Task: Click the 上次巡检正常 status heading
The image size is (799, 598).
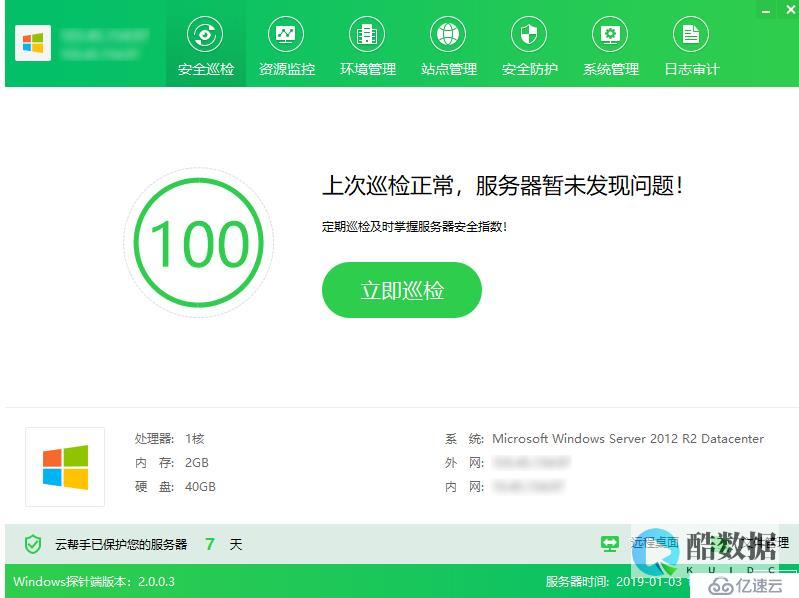Action: click(x=502, y=185)
